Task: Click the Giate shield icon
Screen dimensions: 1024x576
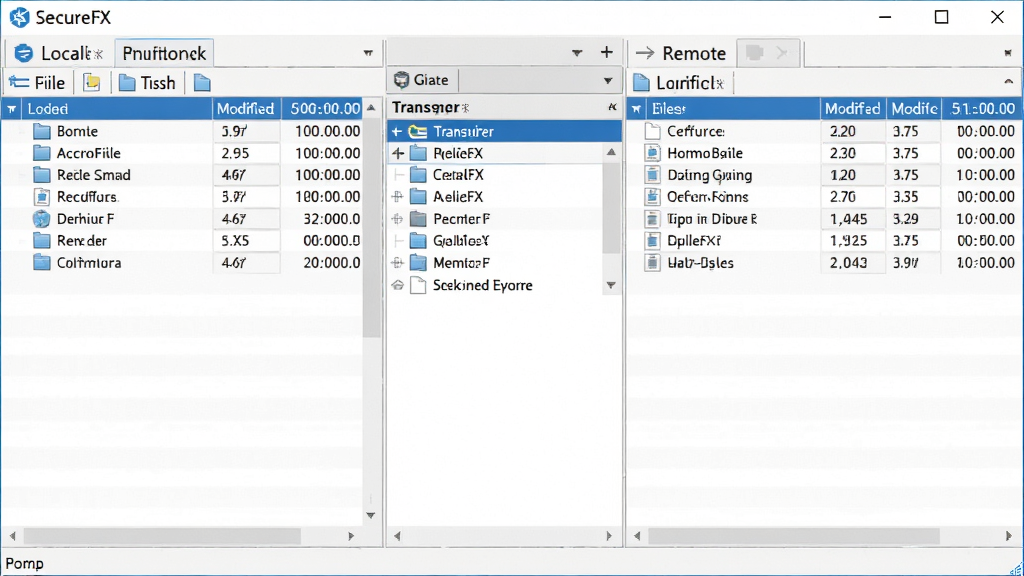Action: [402, 80]
